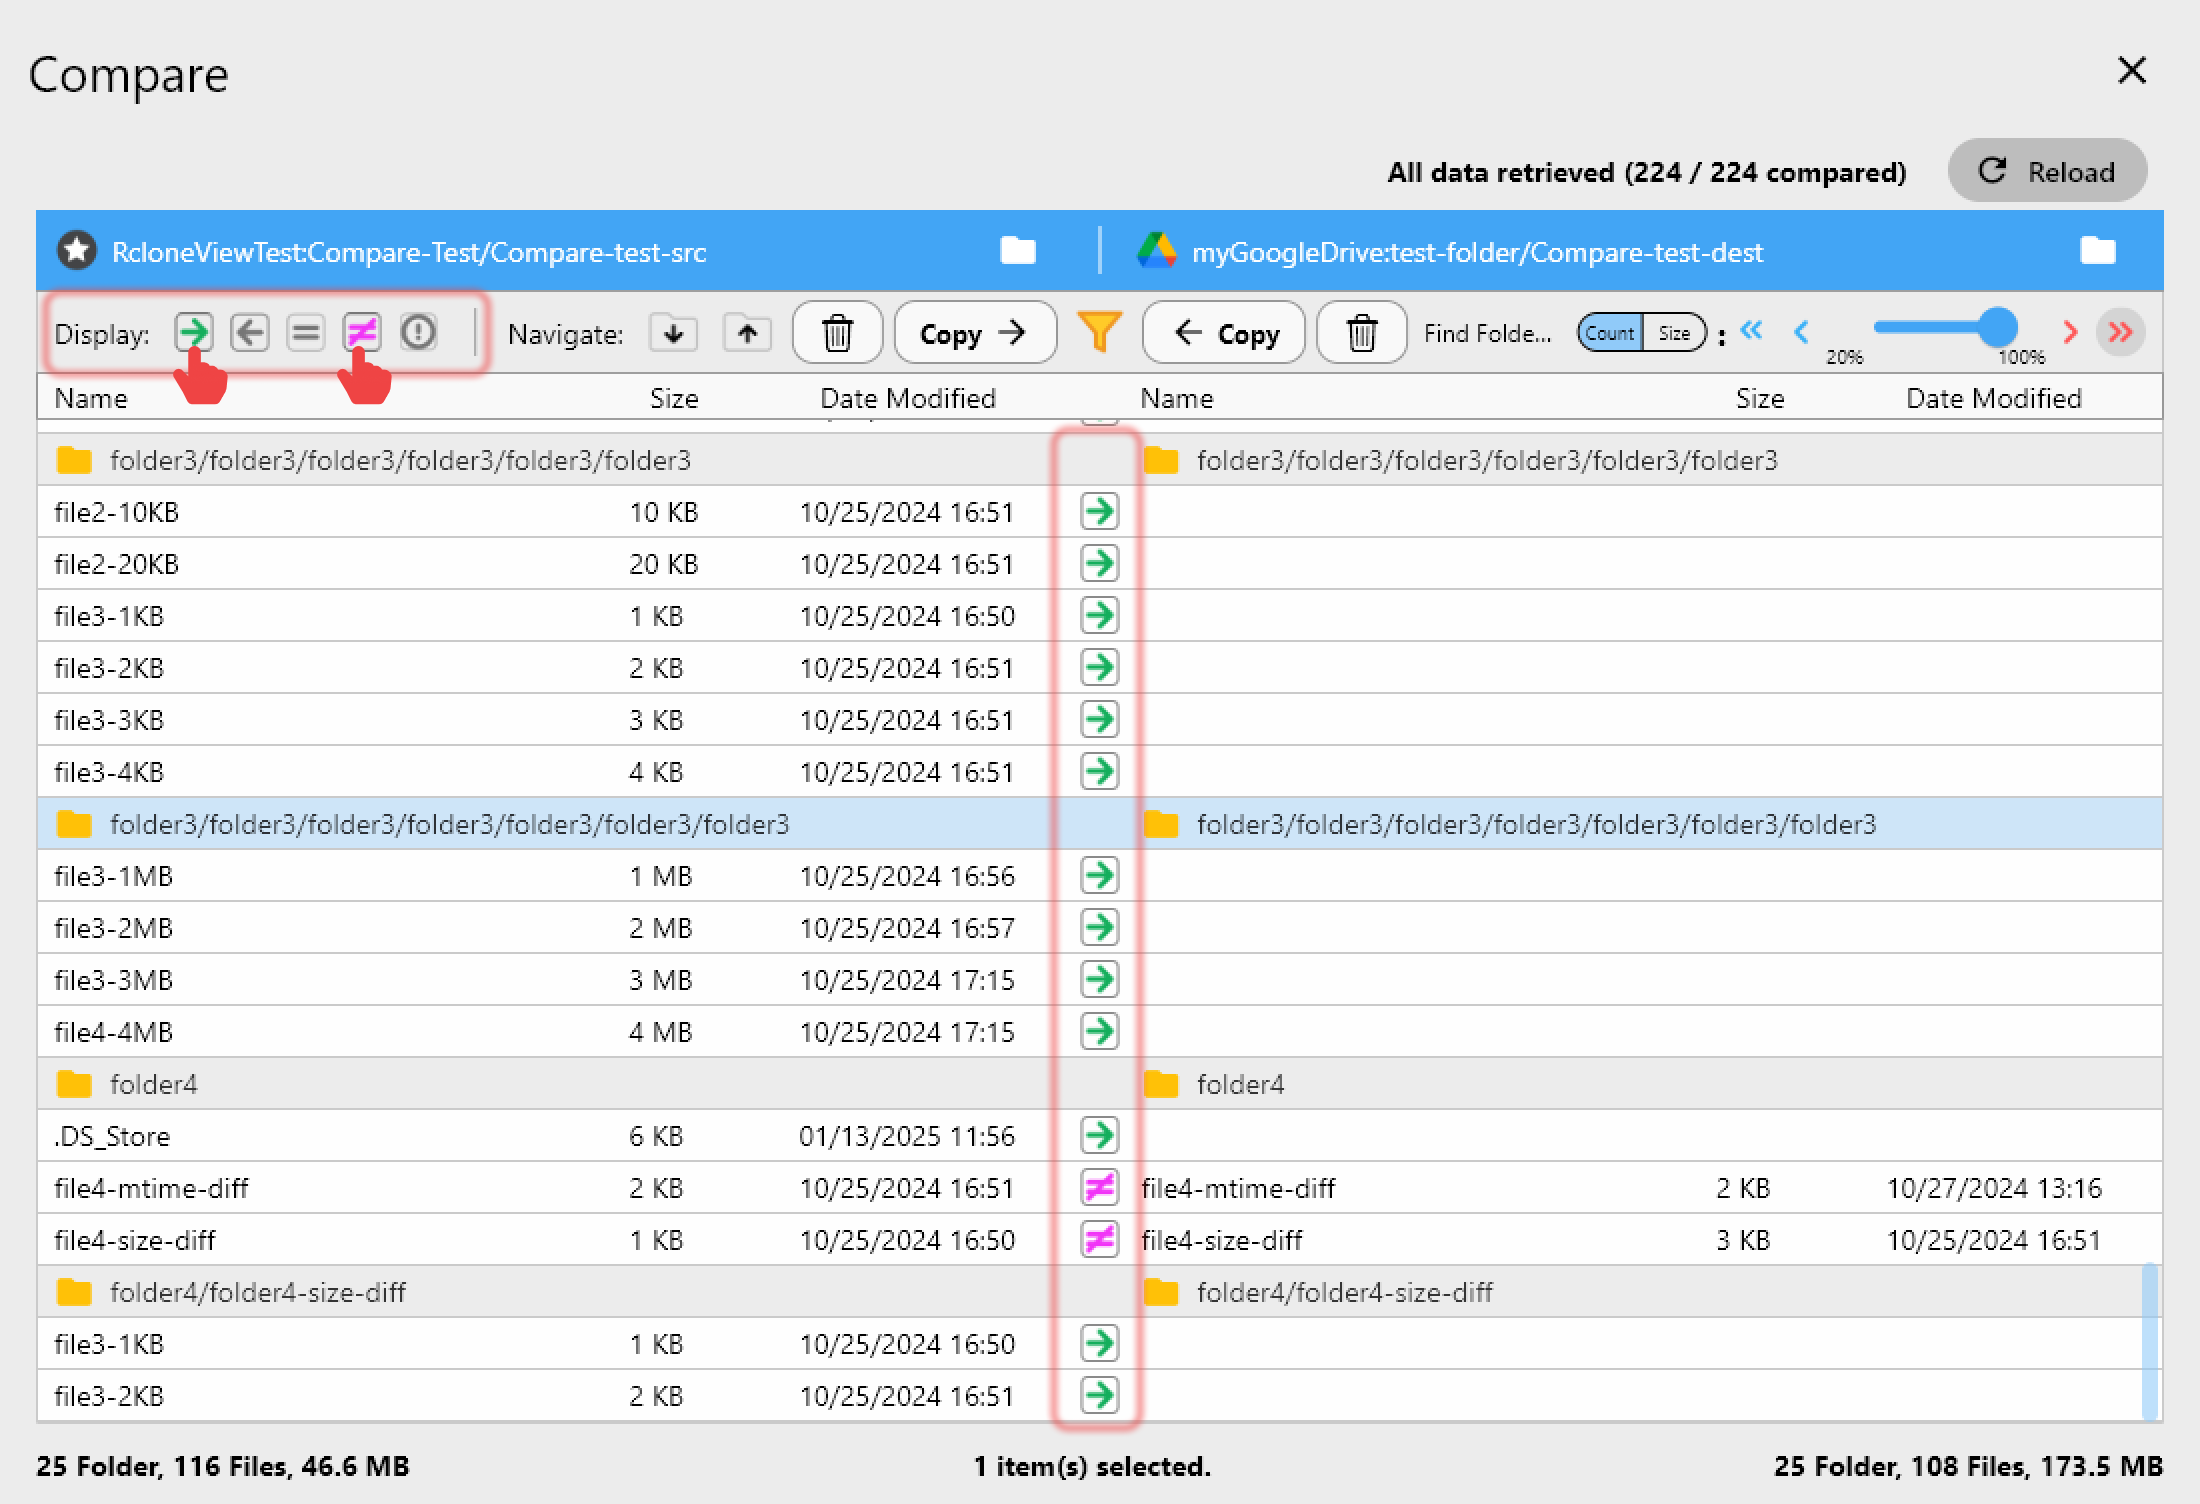Jump forward with the double-chevron navigation control

pos(2120,333)
